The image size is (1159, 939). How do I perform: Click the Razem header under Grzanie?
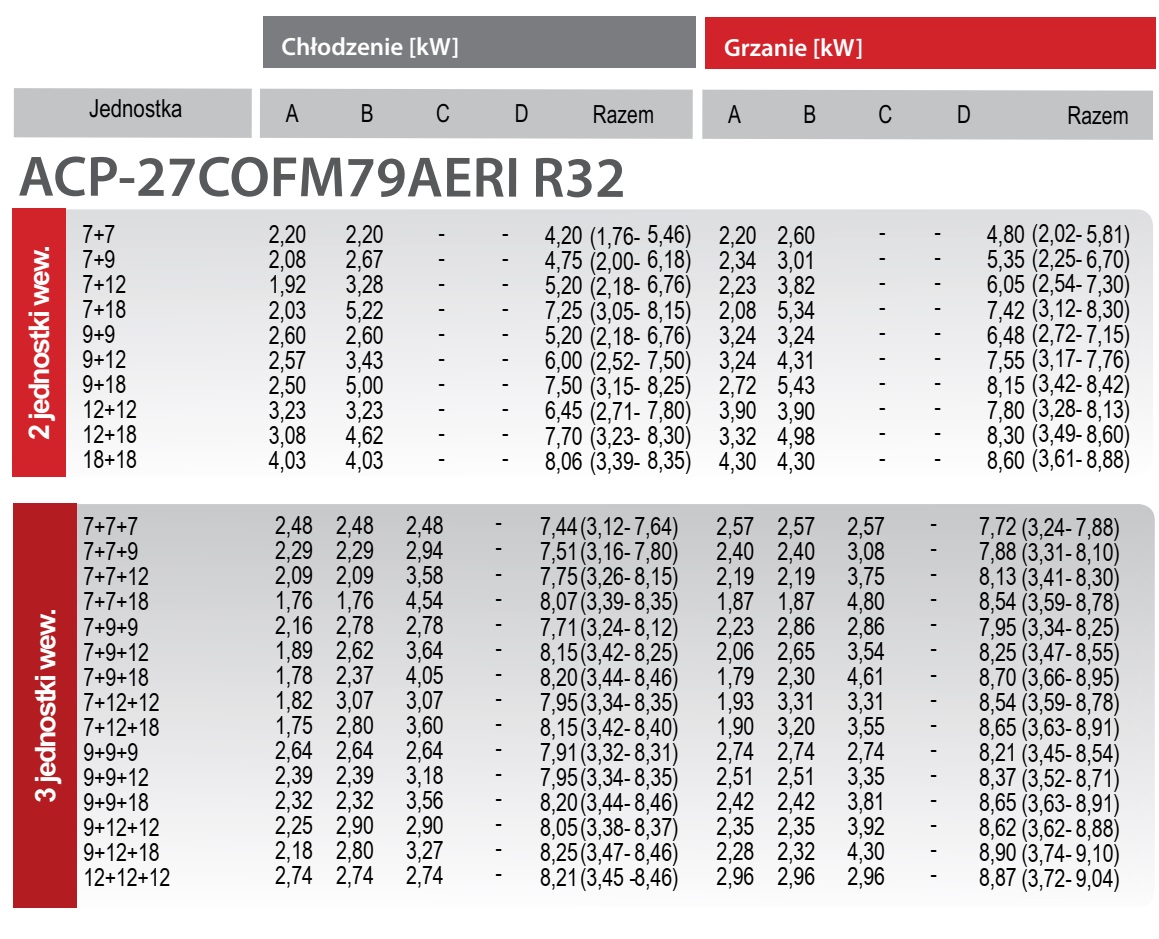(1098, 116)
